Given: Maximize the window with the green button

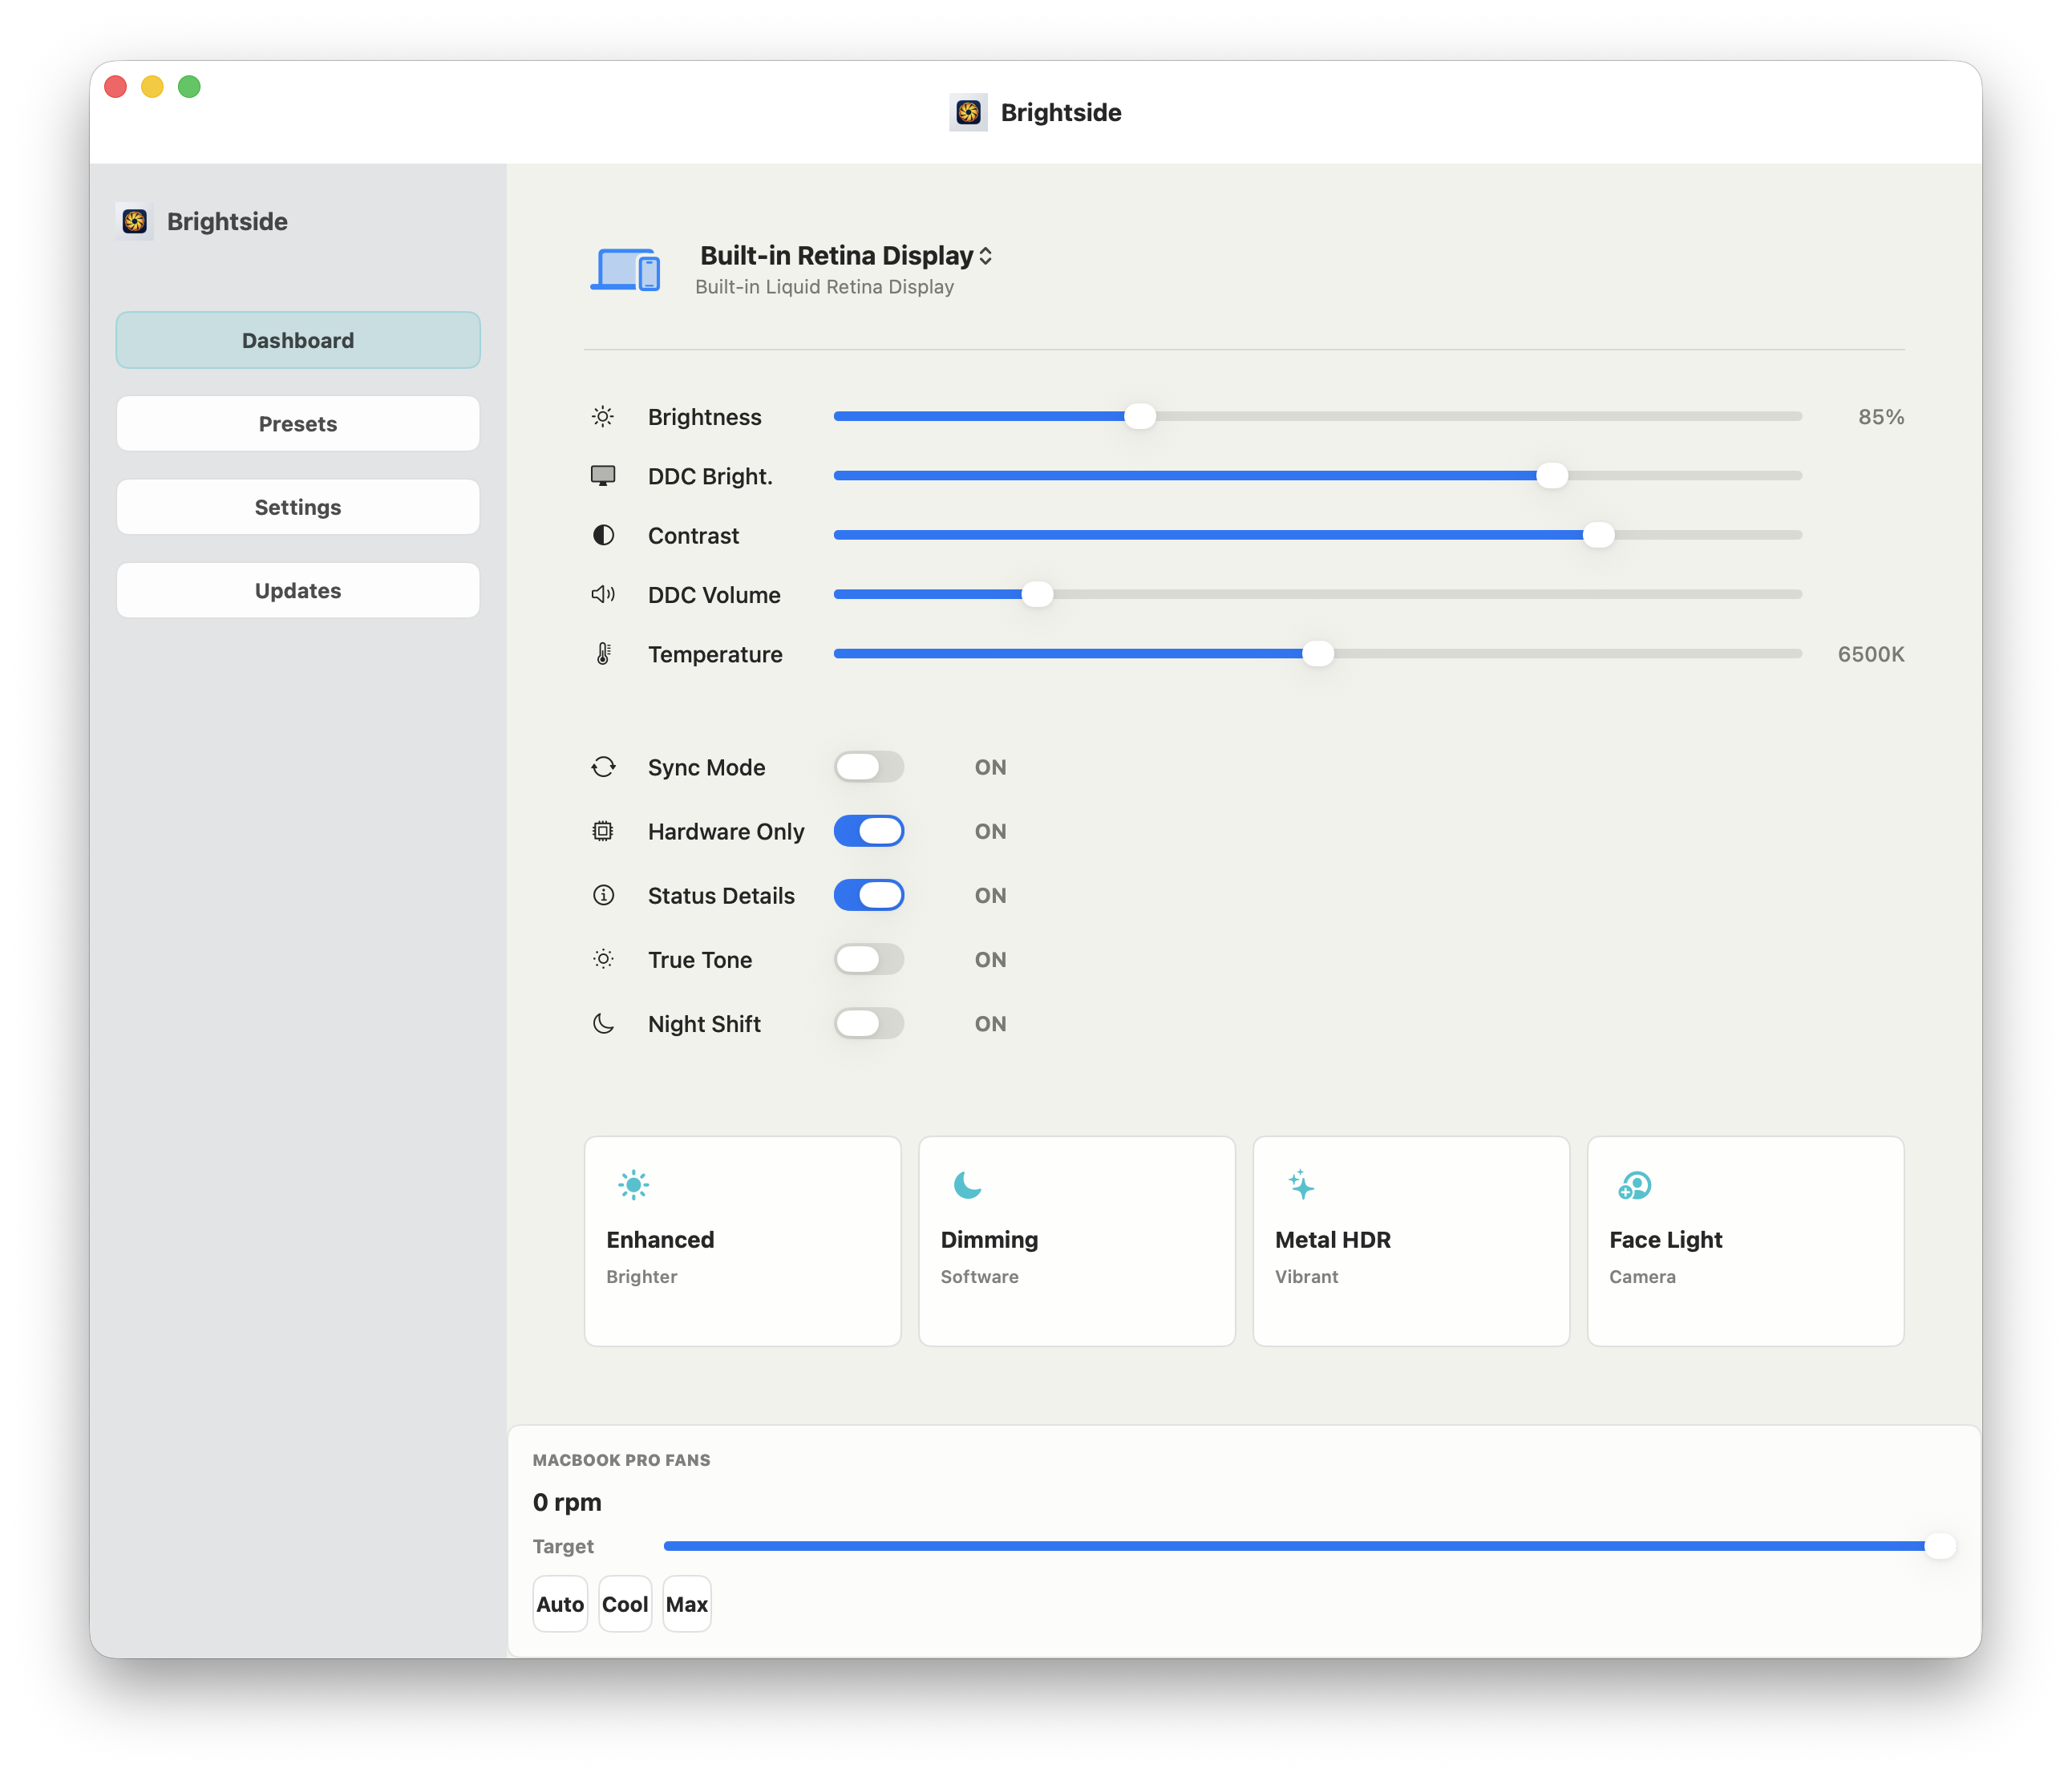Looking at the screenshot, I should 189,87.
